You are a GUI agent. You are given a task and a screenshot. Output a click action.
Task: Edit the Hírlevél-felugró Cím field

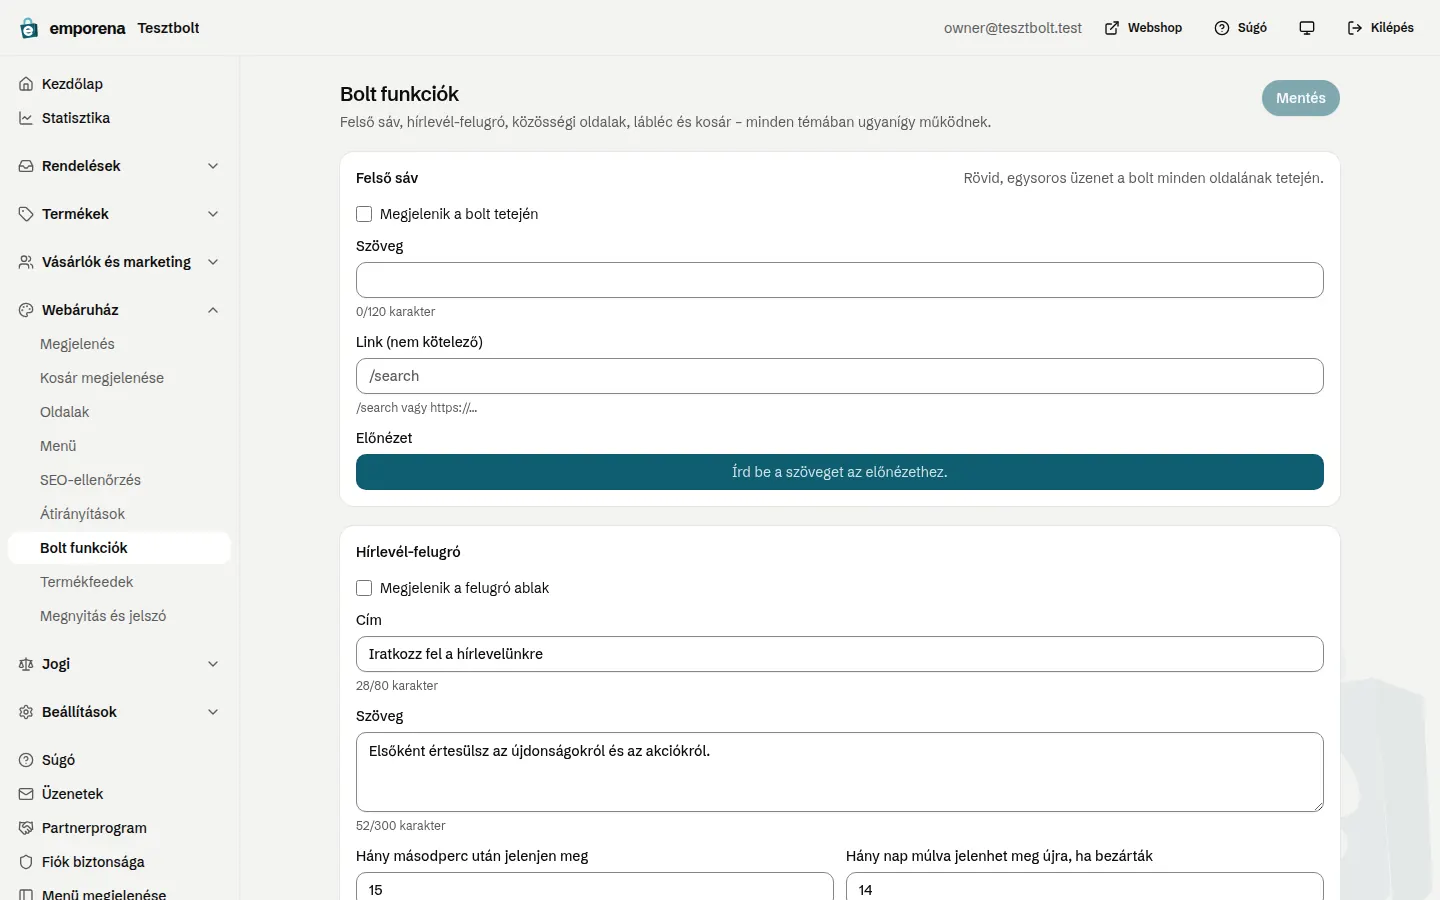coord(840,654)
